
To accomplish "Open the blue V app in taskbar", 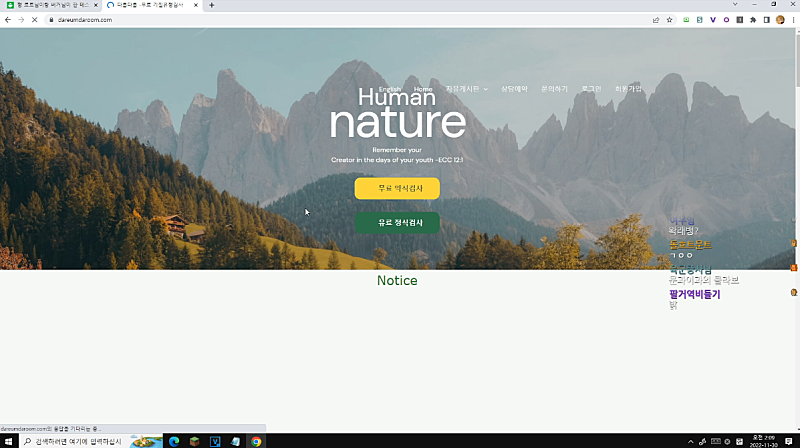I will pyautogui.click(x=215, y=441).
